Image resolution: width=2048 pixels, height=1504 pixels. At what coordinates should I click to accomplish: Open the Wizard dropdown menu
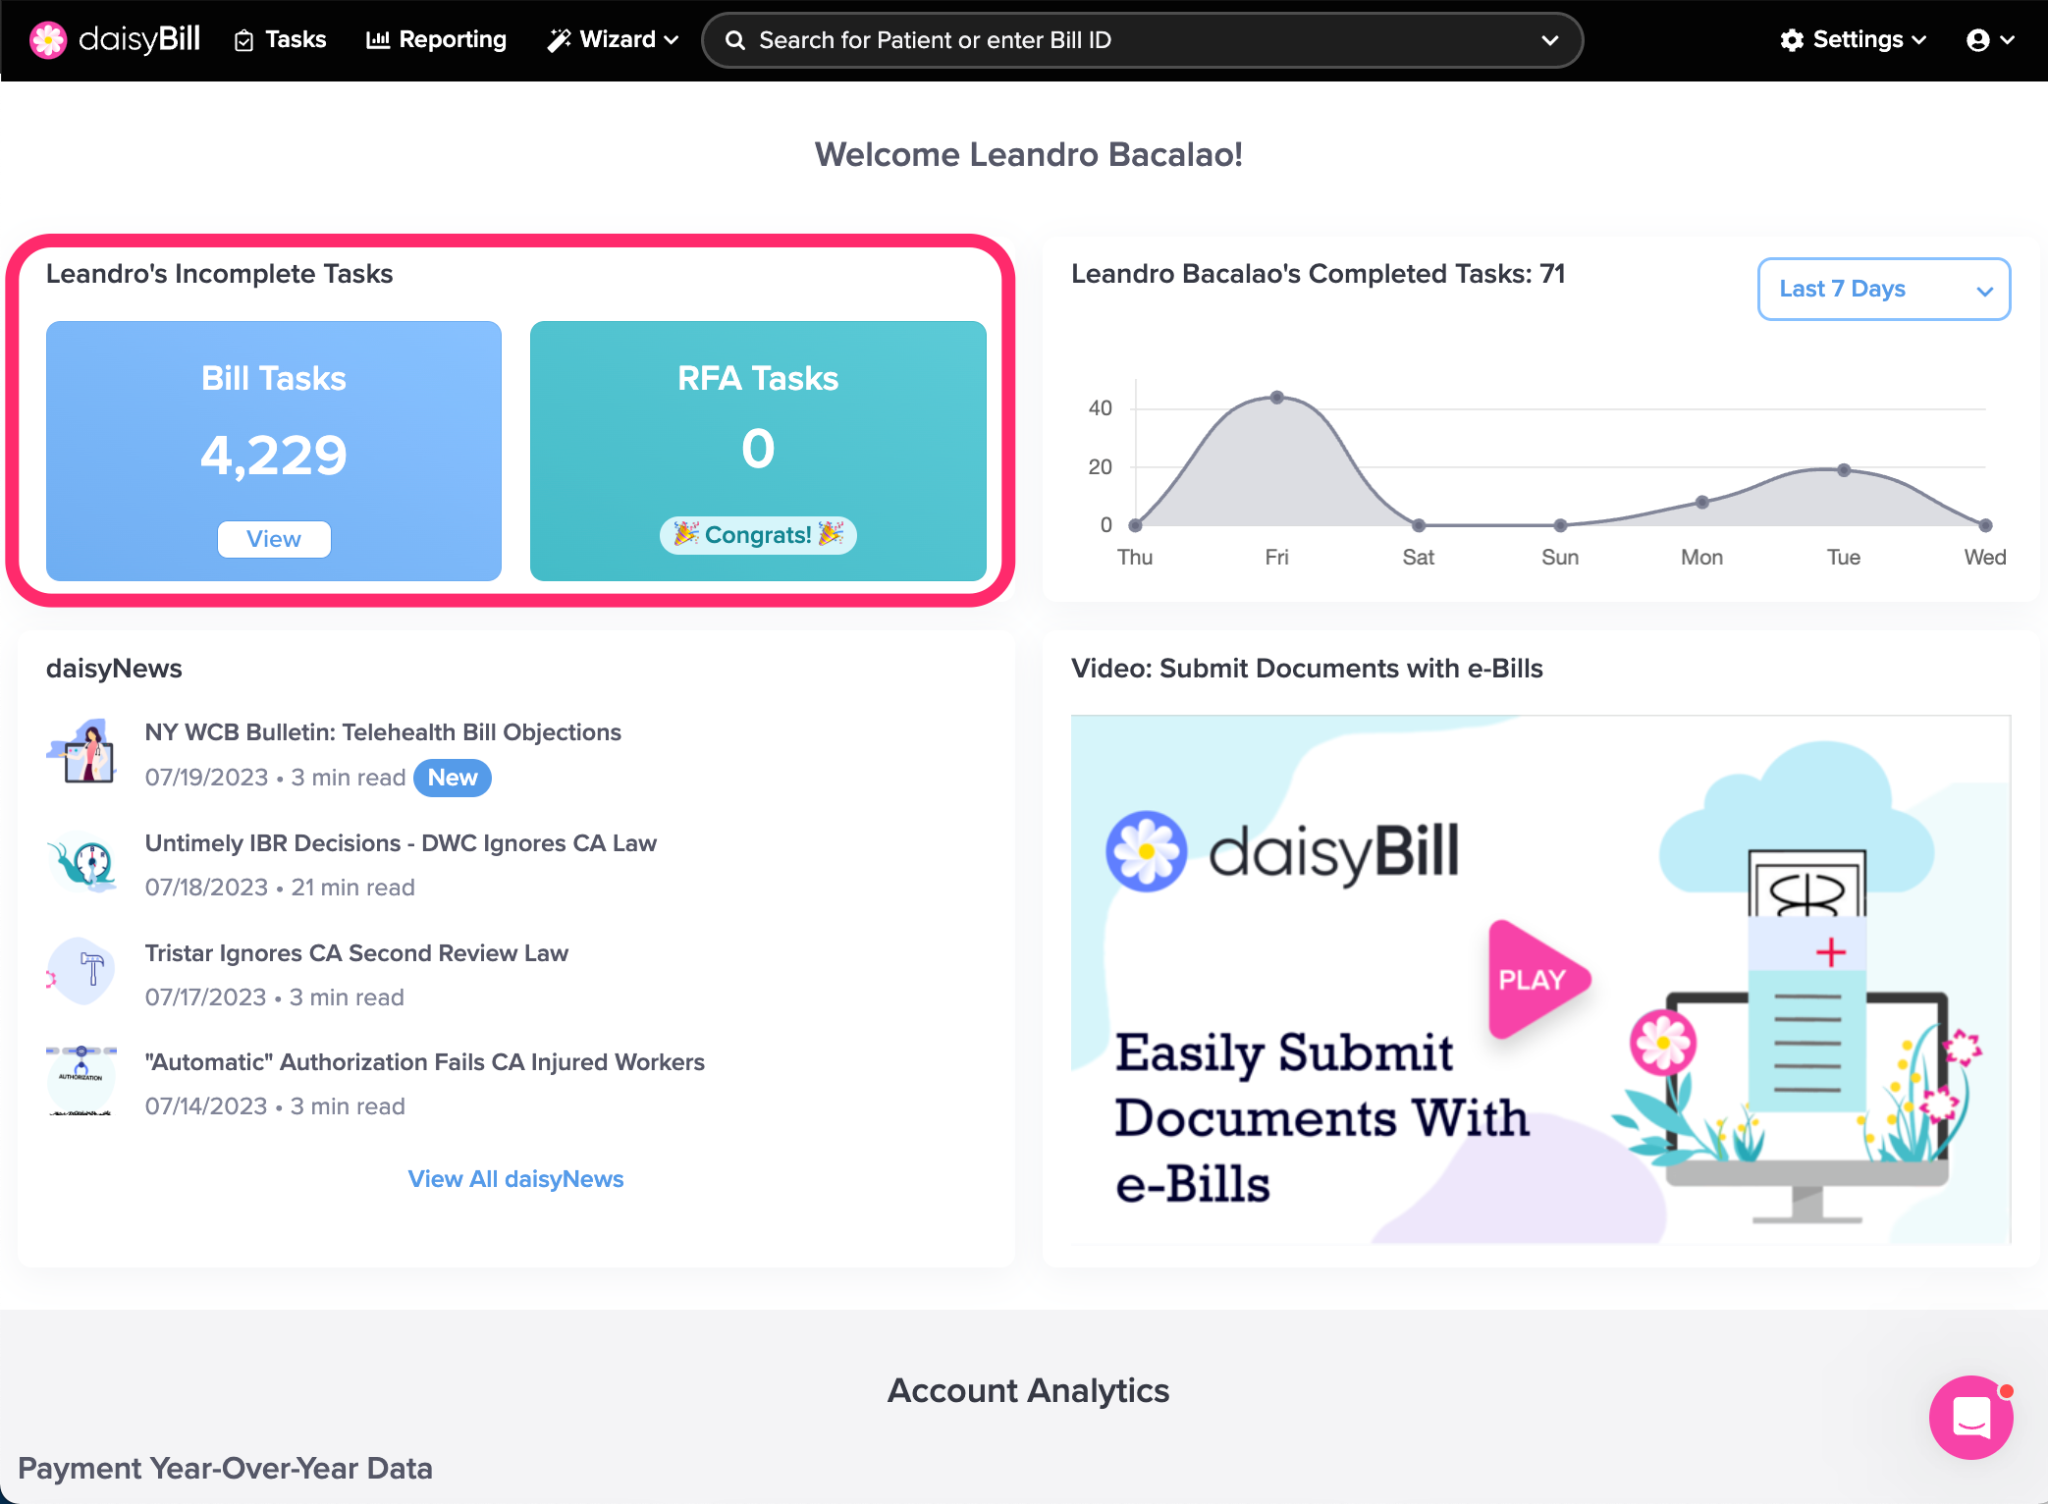click(613, 40)
